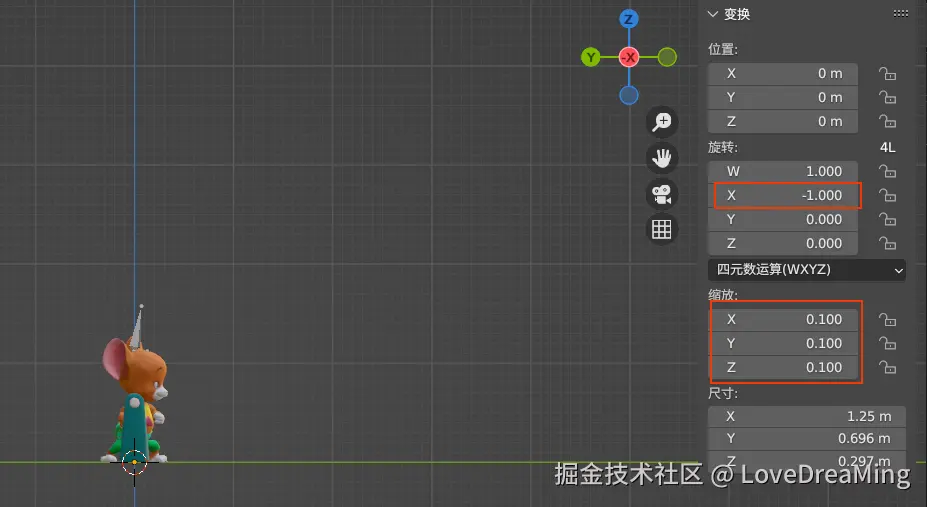Lock the rotation W value
Image resolution: width=927 pixels, height=507 pixels.
click(887, 171)
